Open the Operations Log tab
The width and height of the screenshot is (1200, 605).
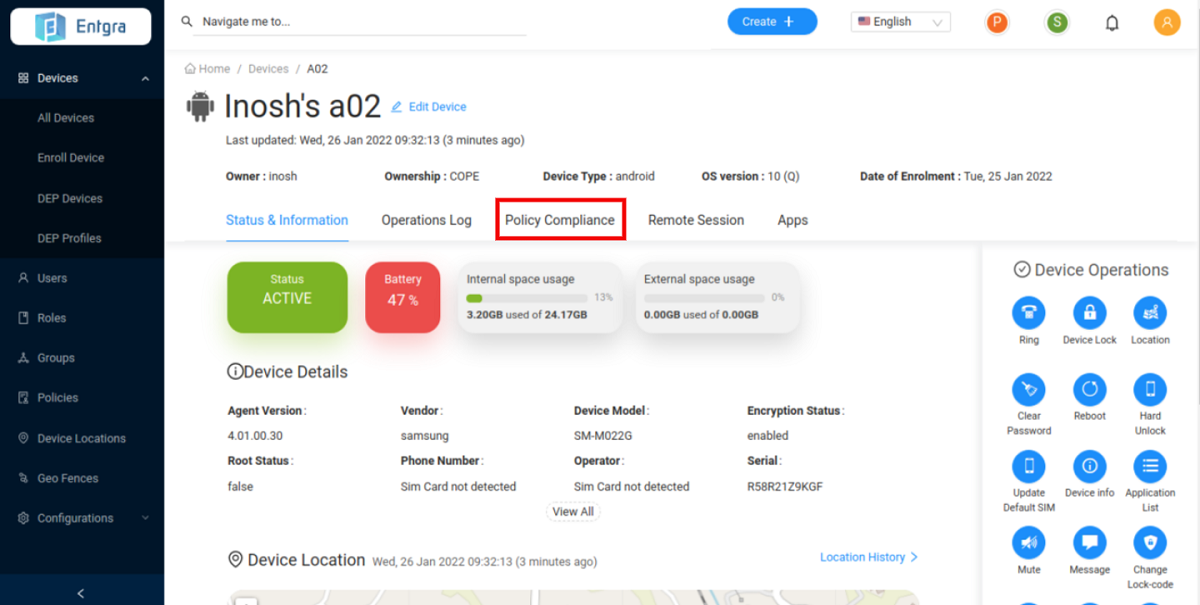pos(426,220)
